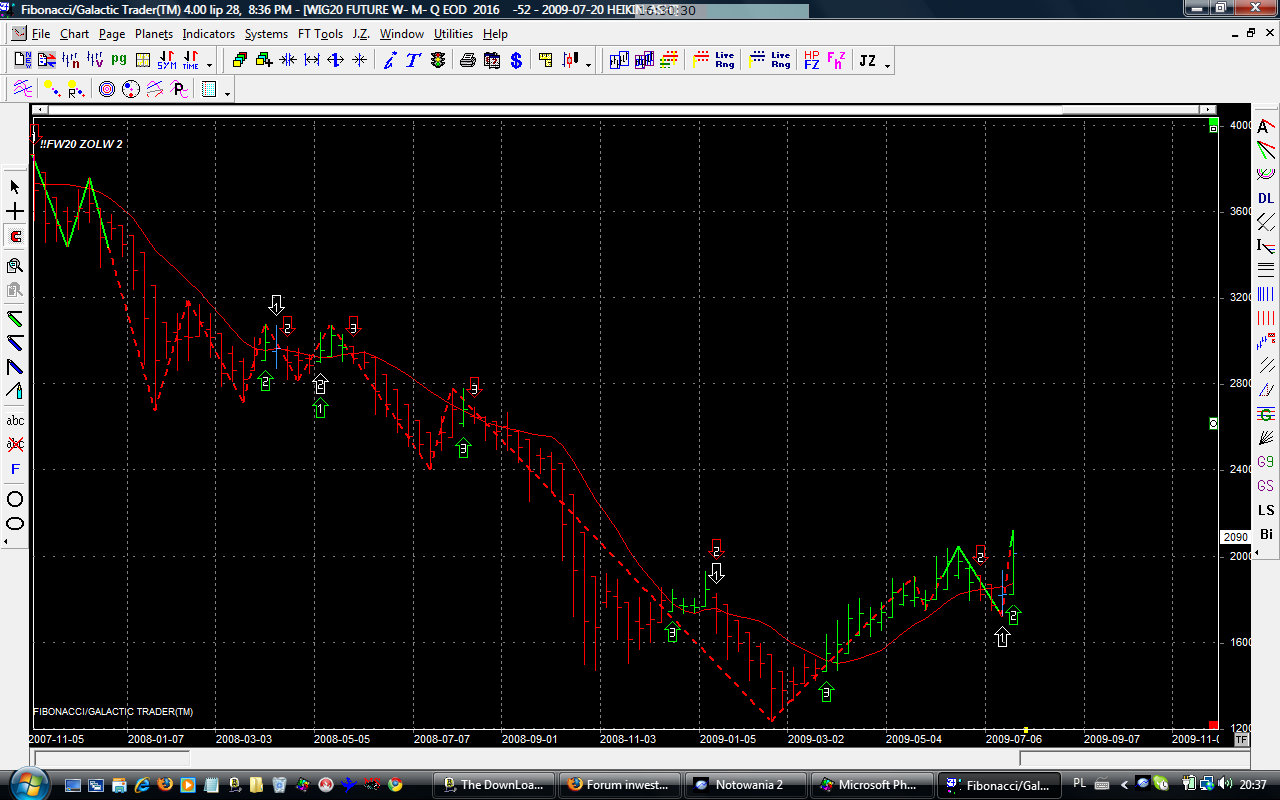Viewport: 1280px width, 800px height.
Task: Open the FT Tools menu
Action: (x=320, y=34)
